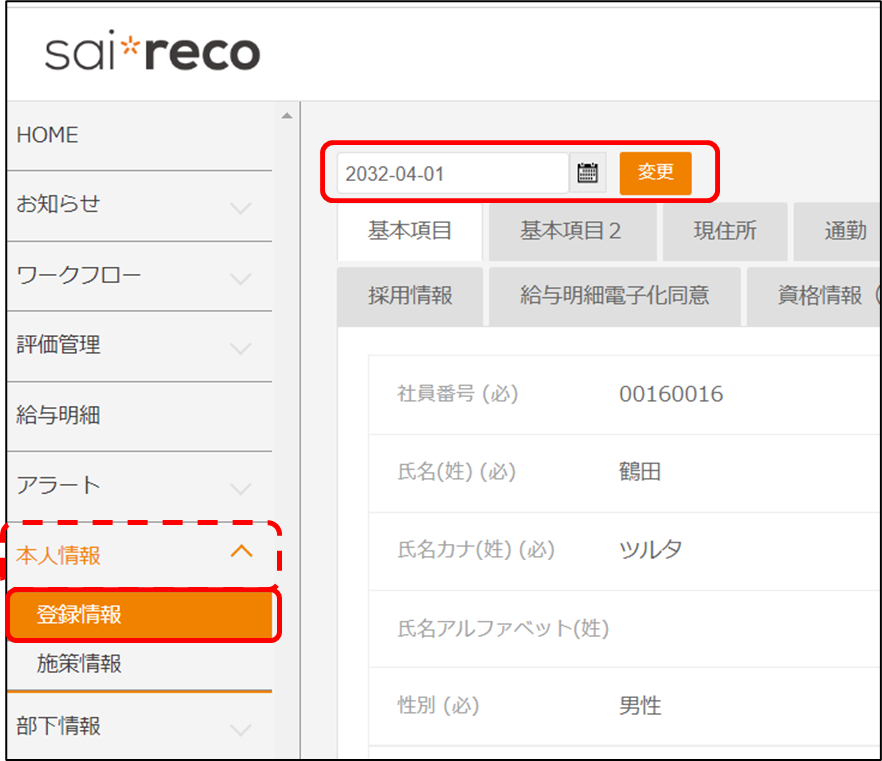This screenshot has width=882, height=761.
Task: Switch to the 基本項目２ tab
Action: [571, 231]
